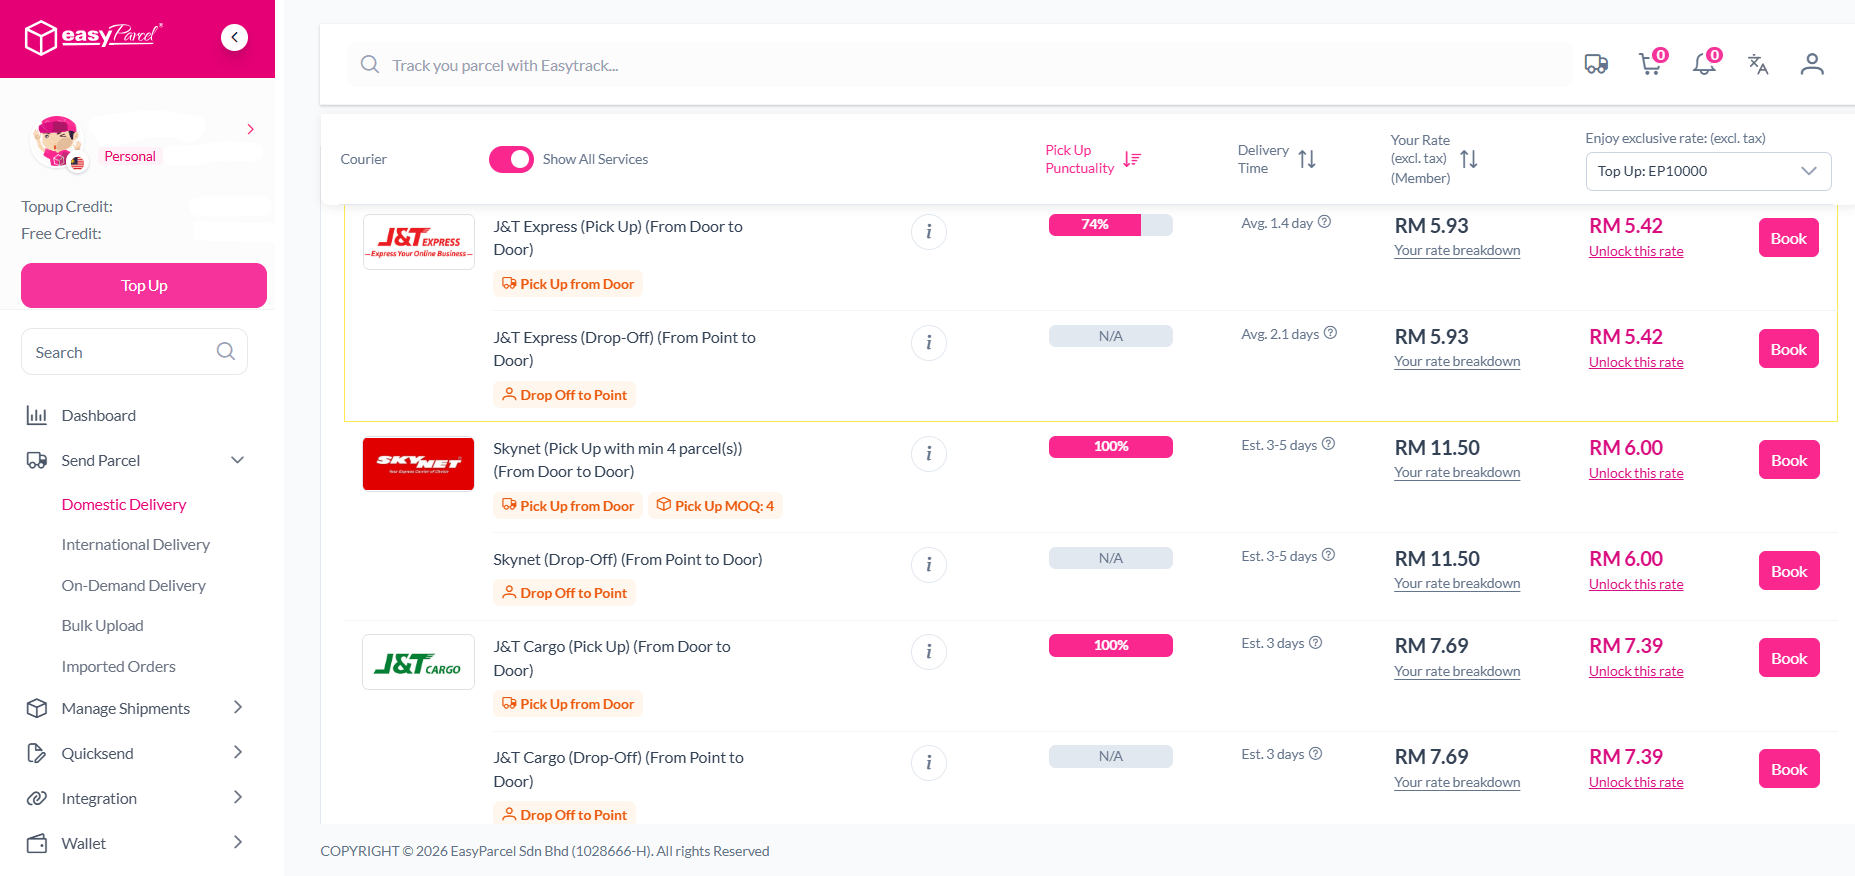Book Skynet (Drop-Off) service
The image size is (1855, 876).
point(1788,571)
